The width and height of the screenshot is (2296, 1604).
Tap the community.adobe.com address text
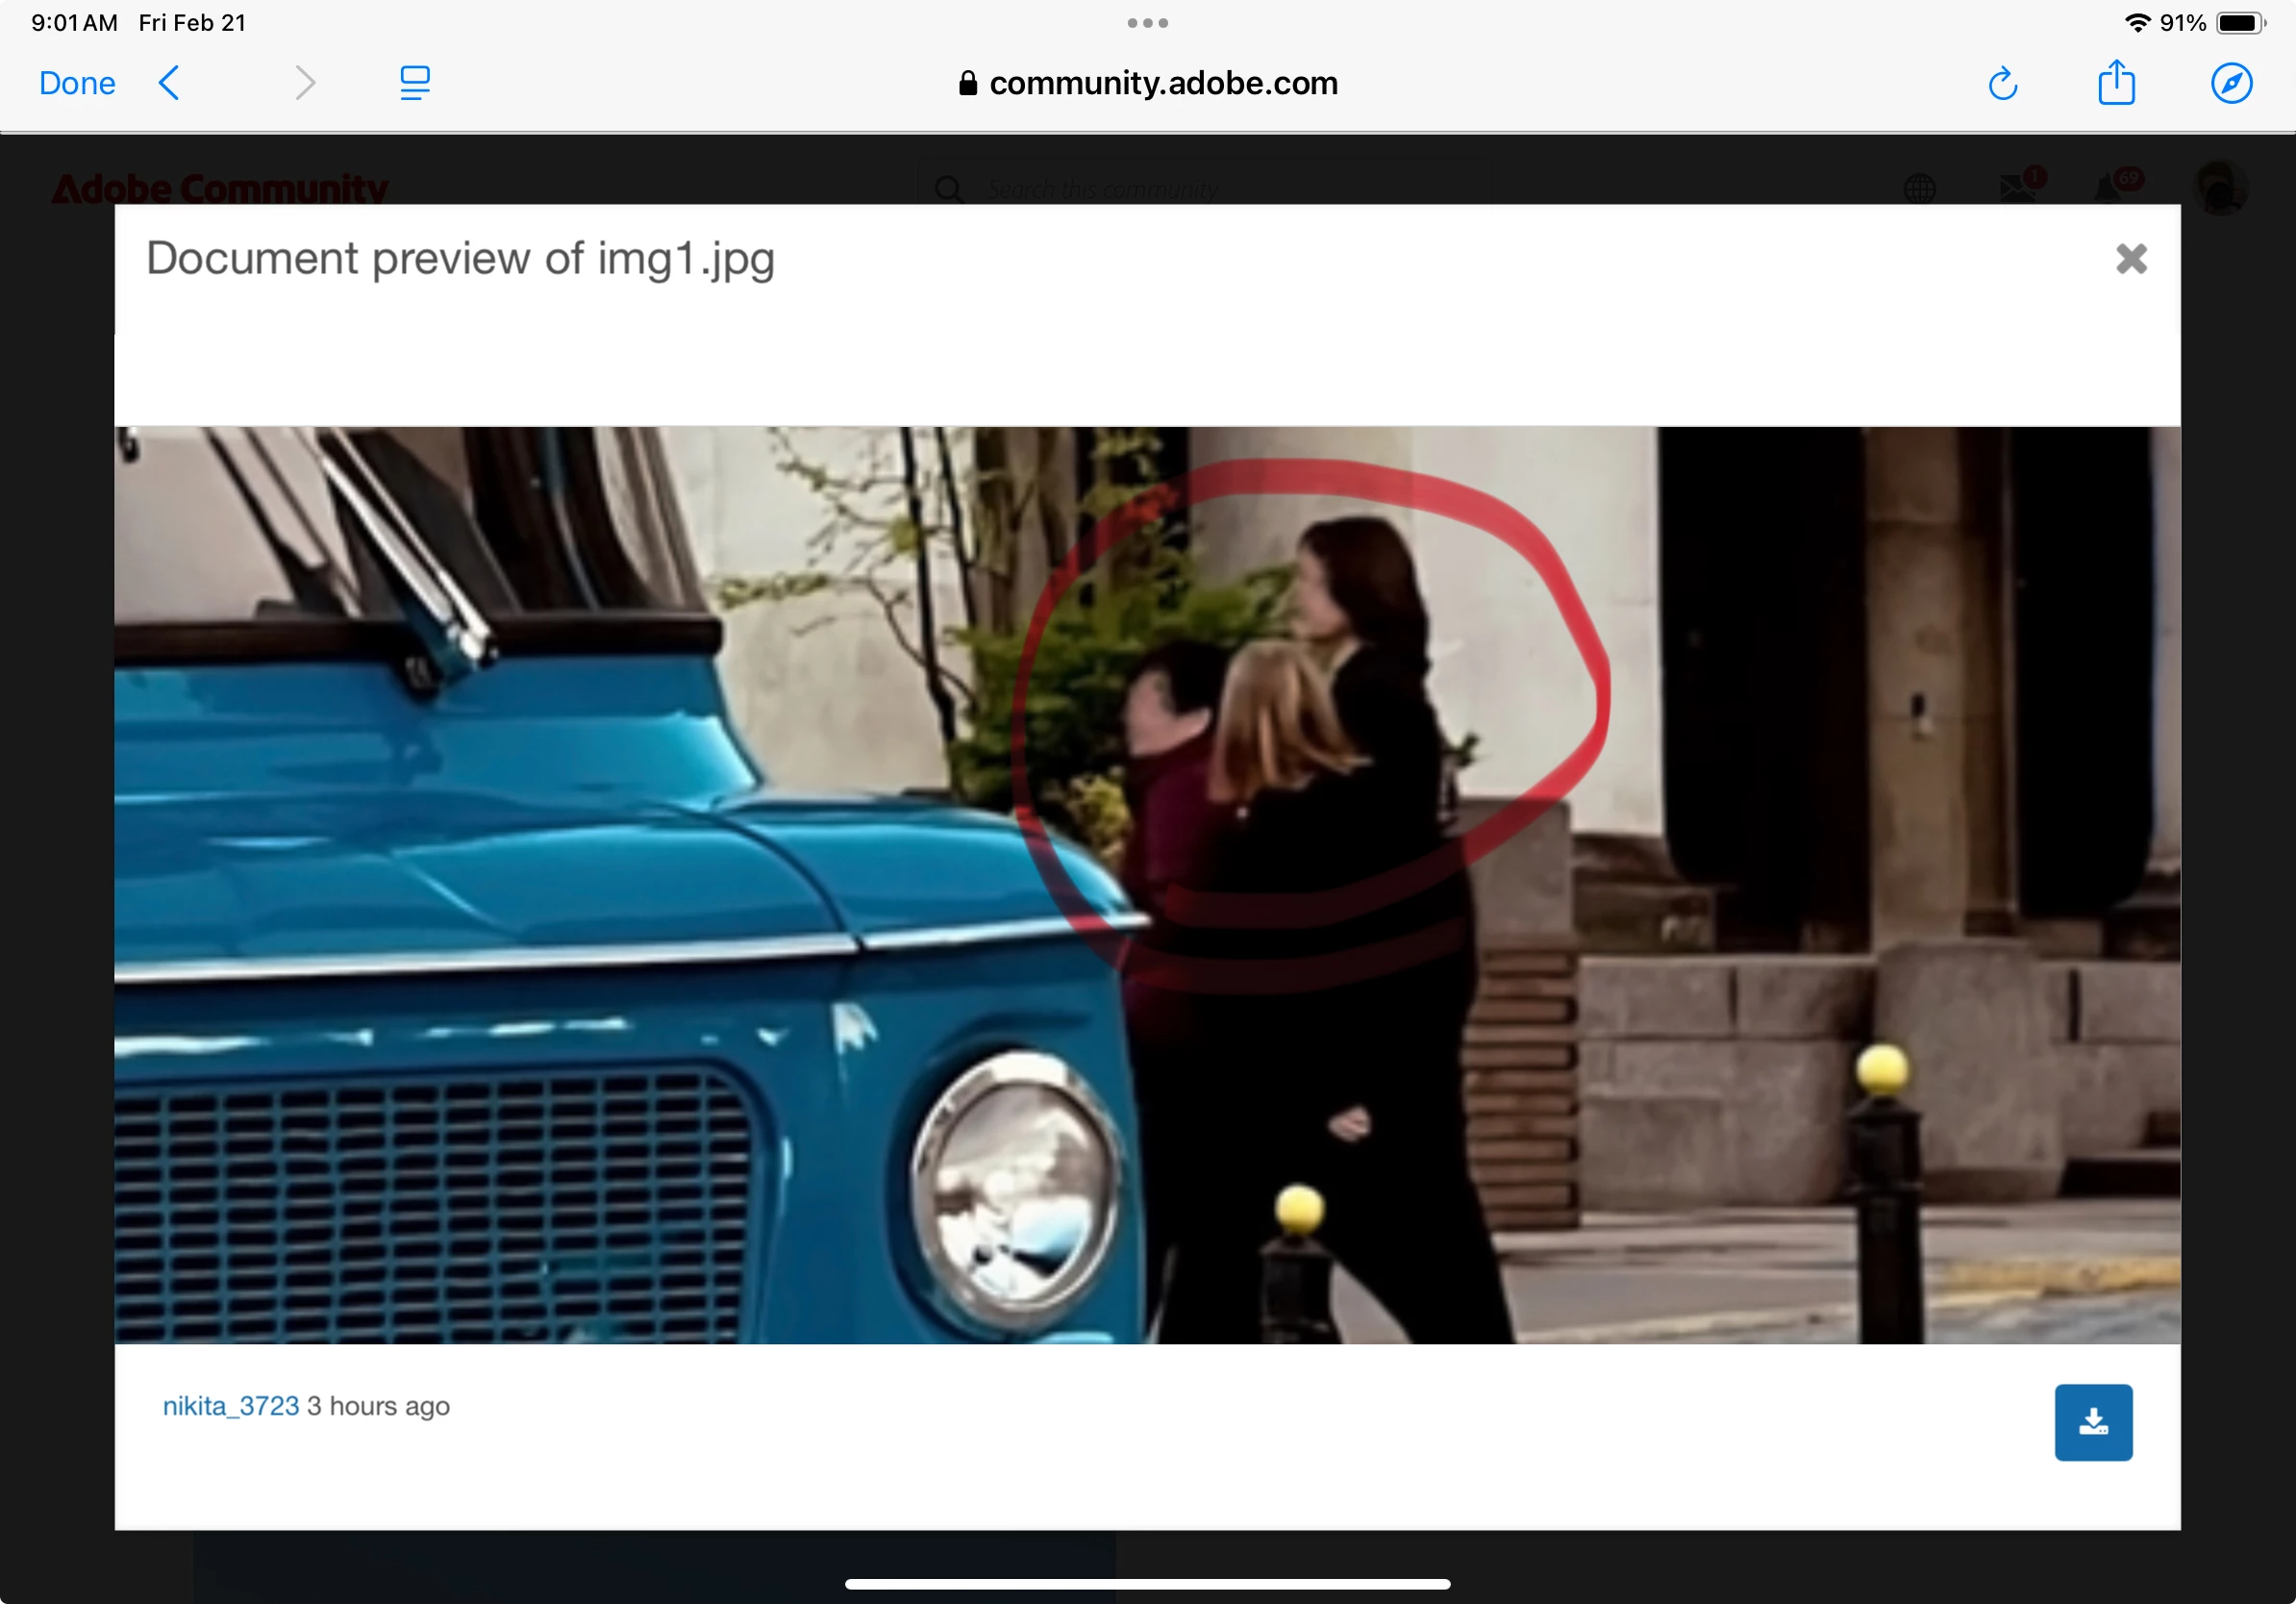pos(1163,83)
